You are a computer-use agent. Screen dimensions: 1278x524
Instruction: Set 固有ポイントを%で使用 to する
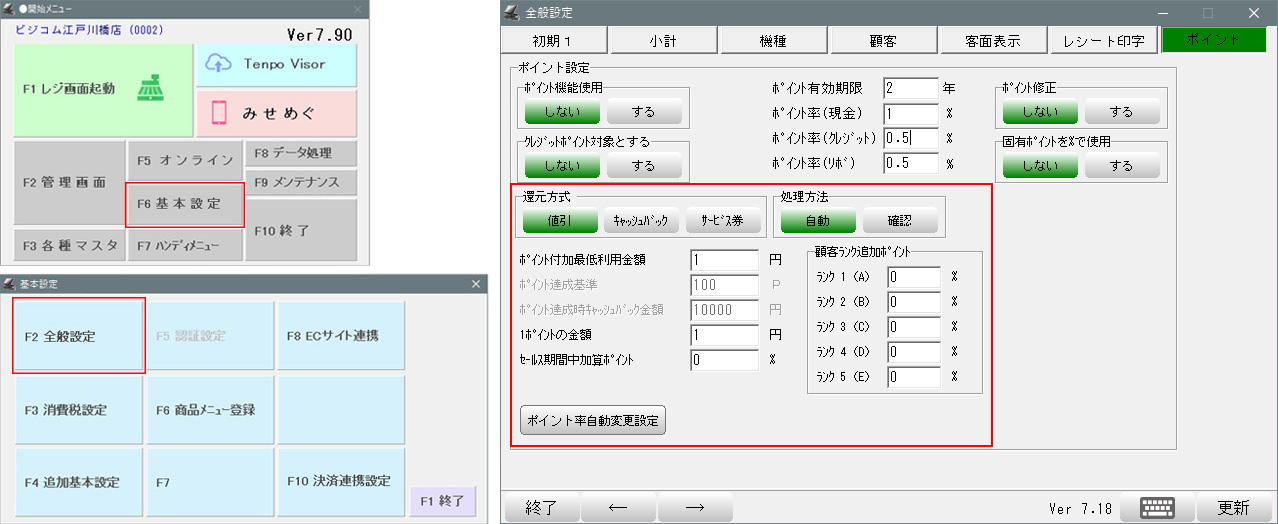[1122, 165]
